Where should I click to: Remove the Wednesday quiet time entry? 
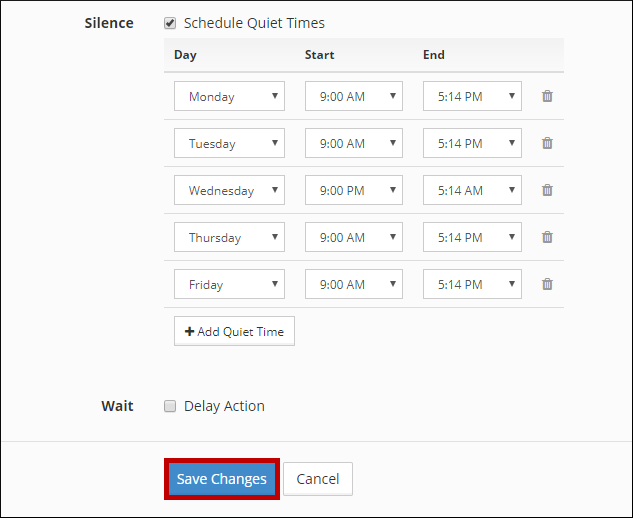coord(547,190)
